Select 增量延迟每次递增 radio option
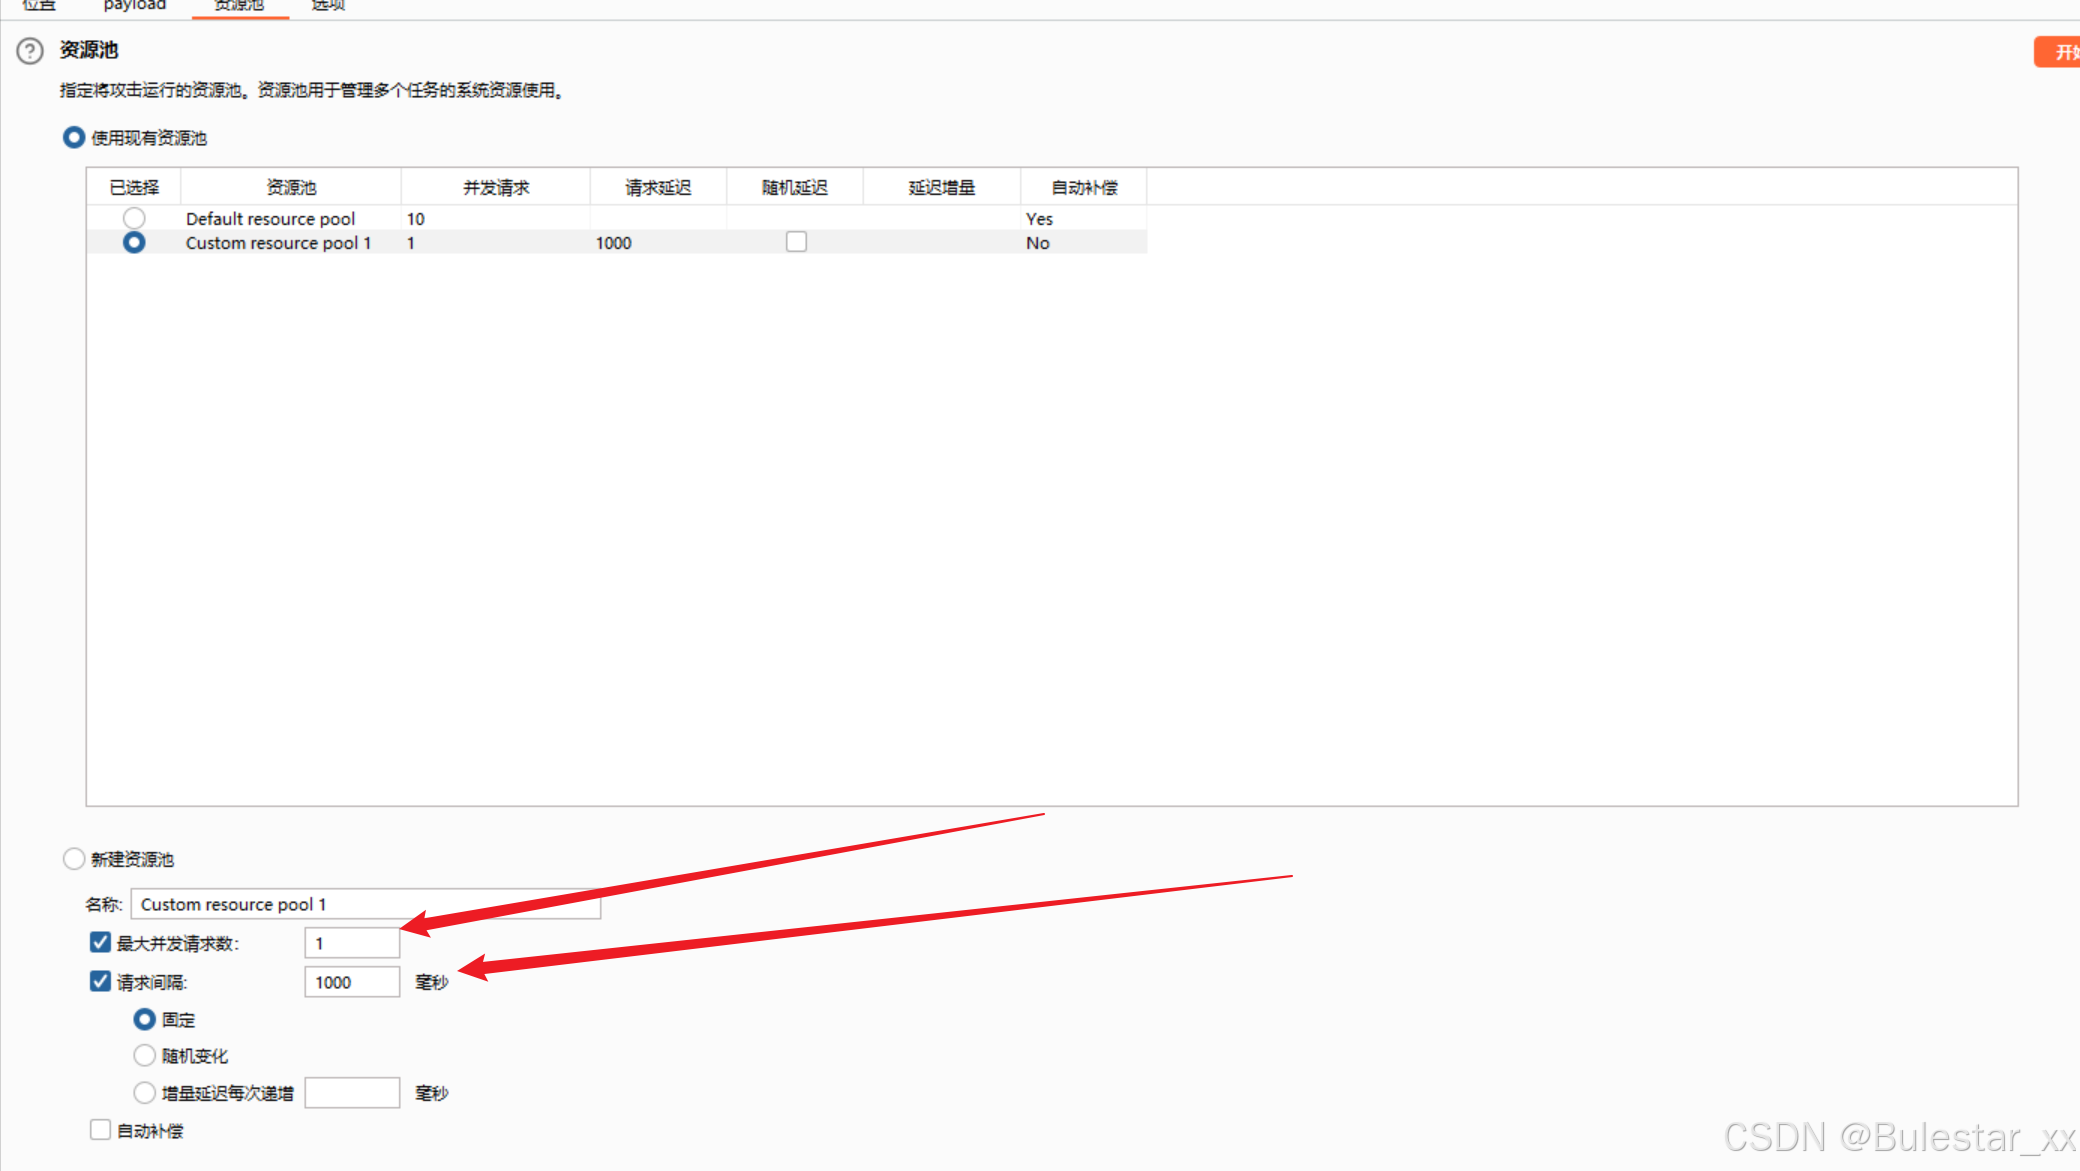 tap(145, 1092)
